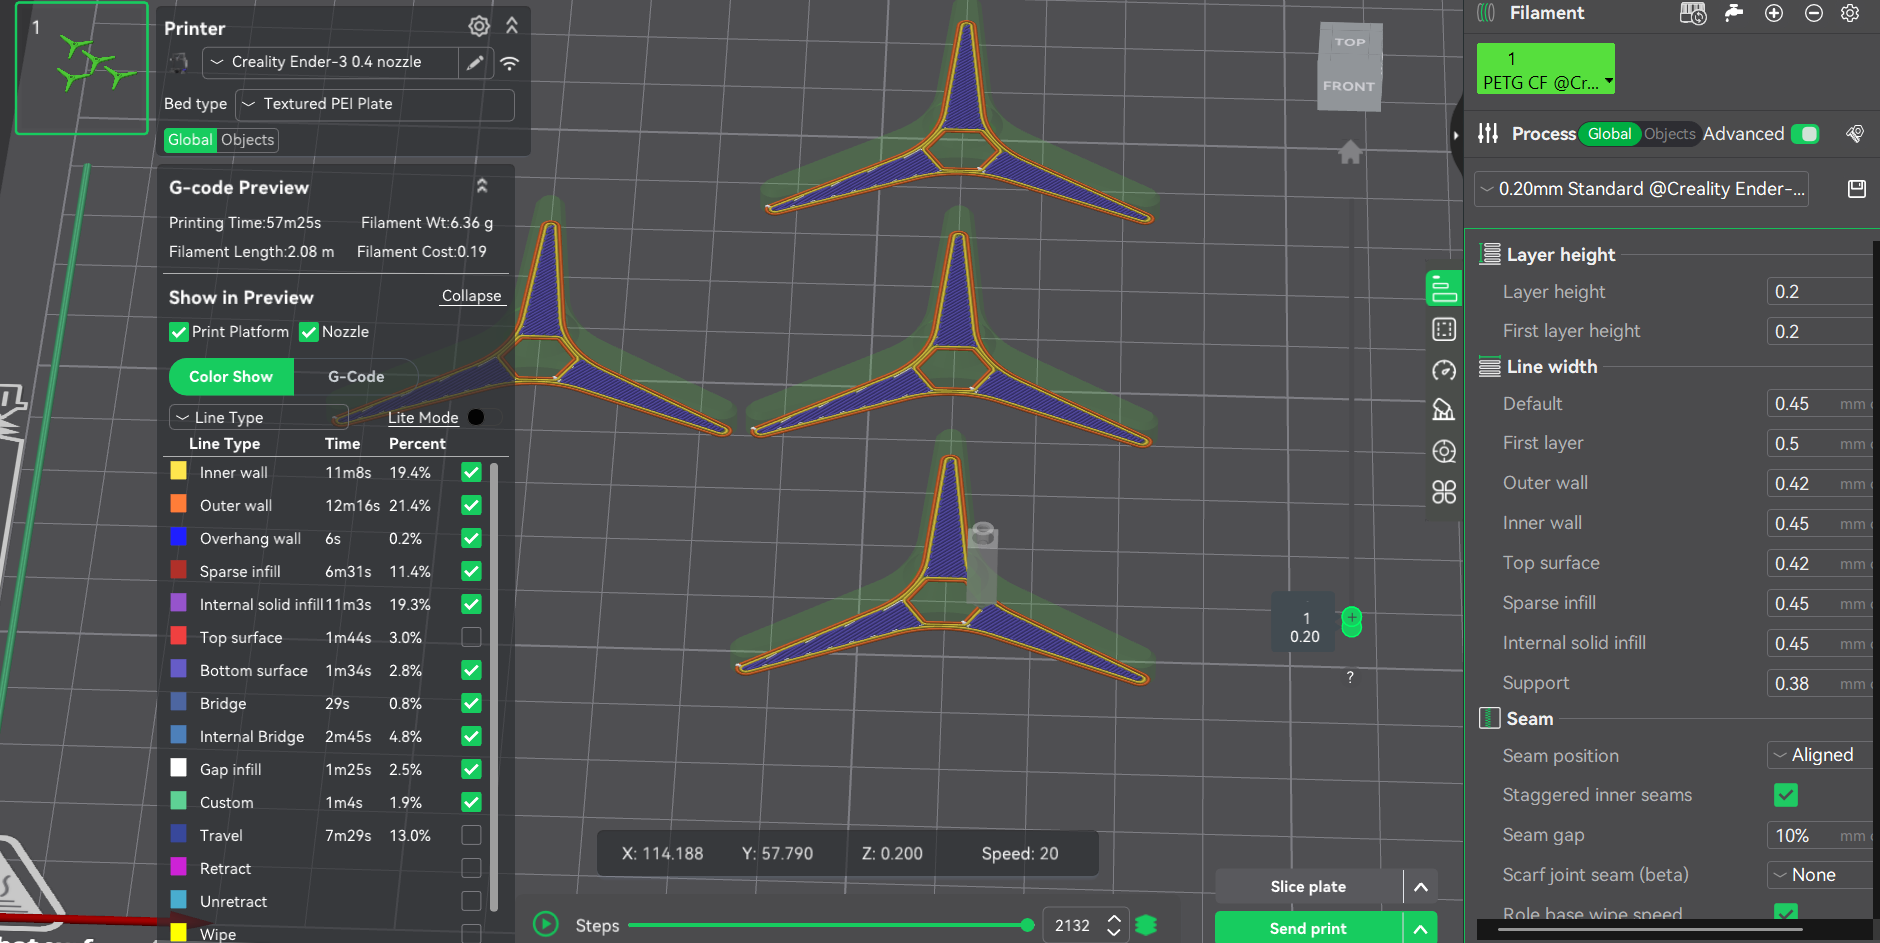Screen dimensions: 1880x943
Task: Remove a filament with minus icon
Action: click(1814, 13)
